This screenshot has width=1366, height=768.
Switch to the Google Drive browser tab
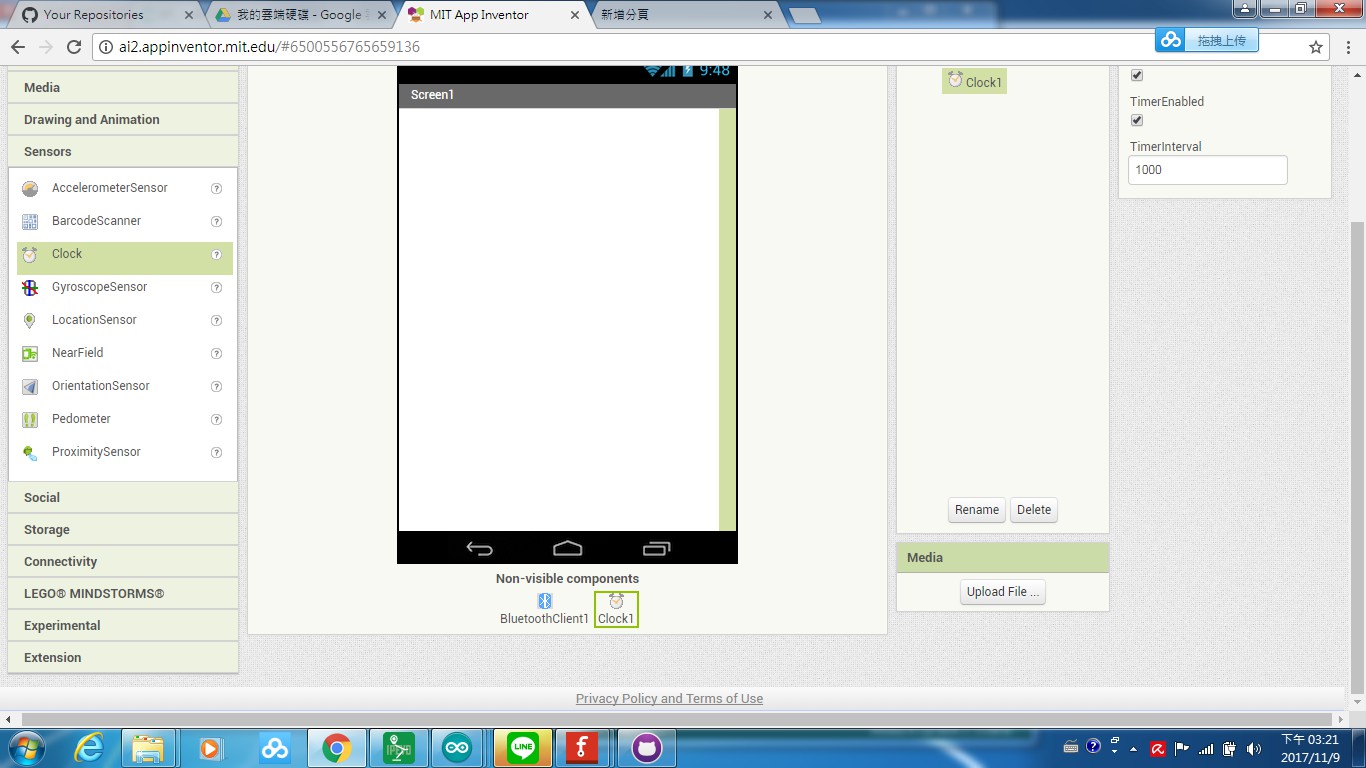click(300, 15)
